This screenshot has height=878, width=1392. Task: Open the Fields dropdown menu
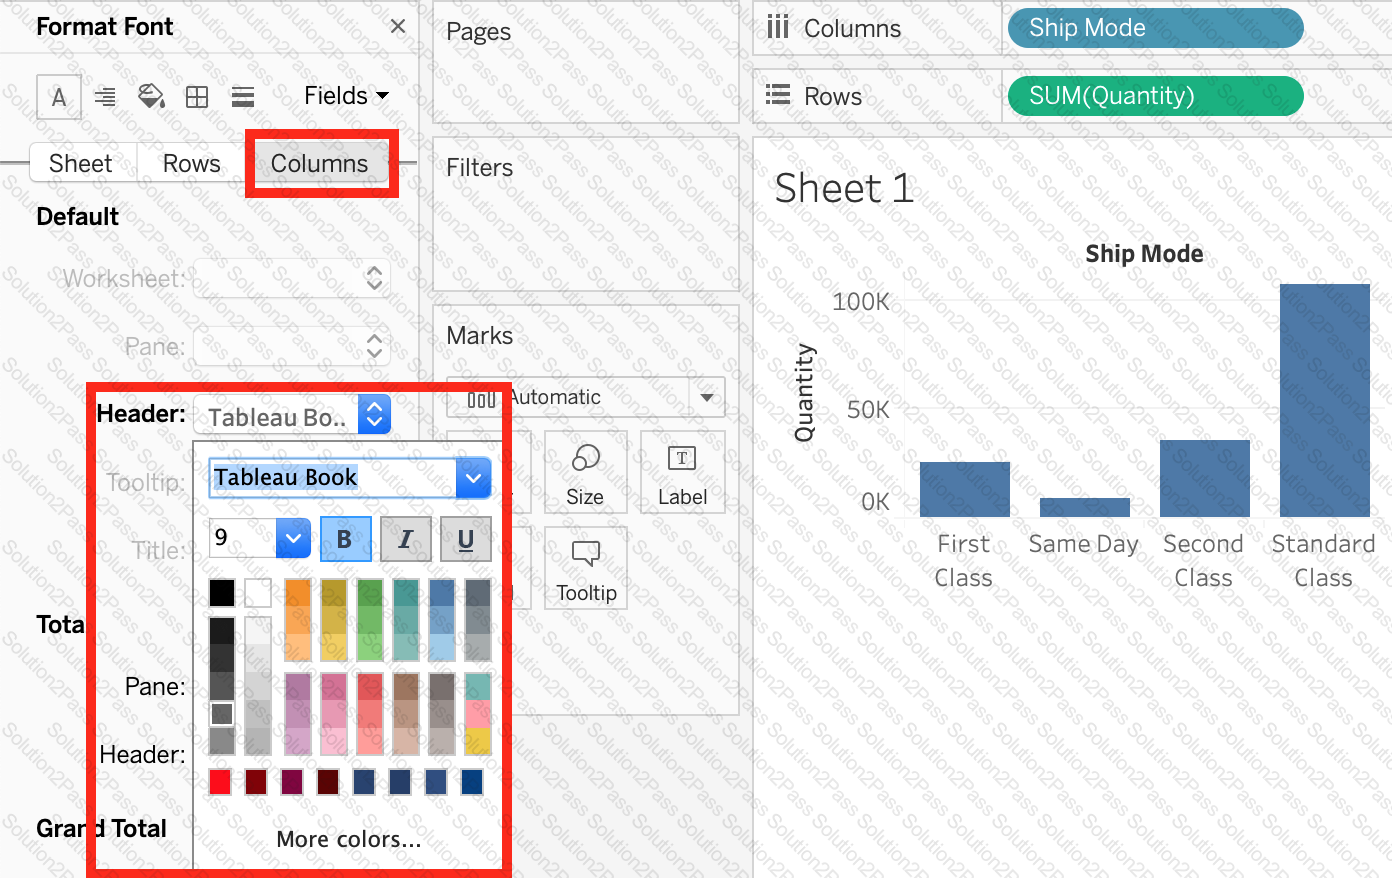click(x=346, y=96)
